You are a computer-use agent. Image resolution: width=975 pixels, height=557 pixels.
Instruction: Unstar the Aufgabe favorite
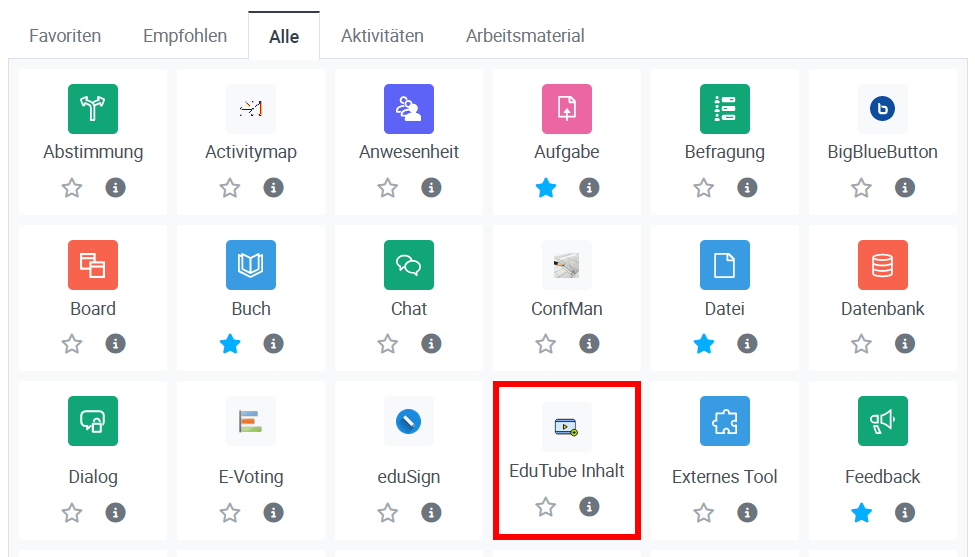(545, 187)
